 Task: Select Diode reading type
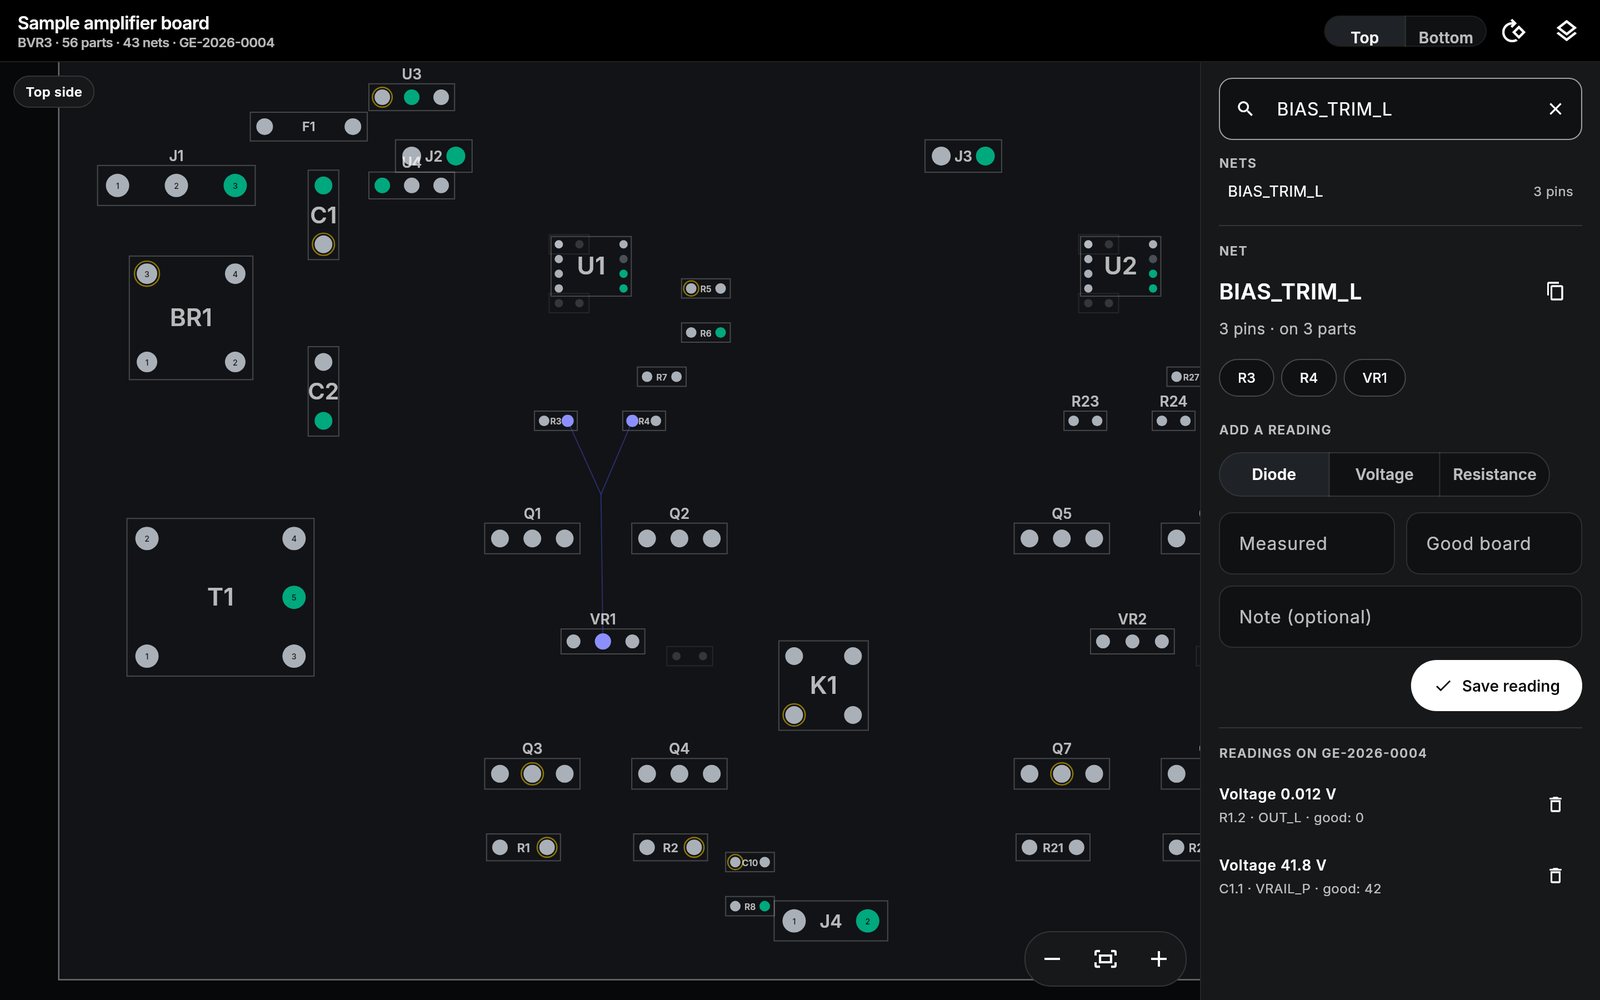pyautogui.click(x=1274, y=474)
